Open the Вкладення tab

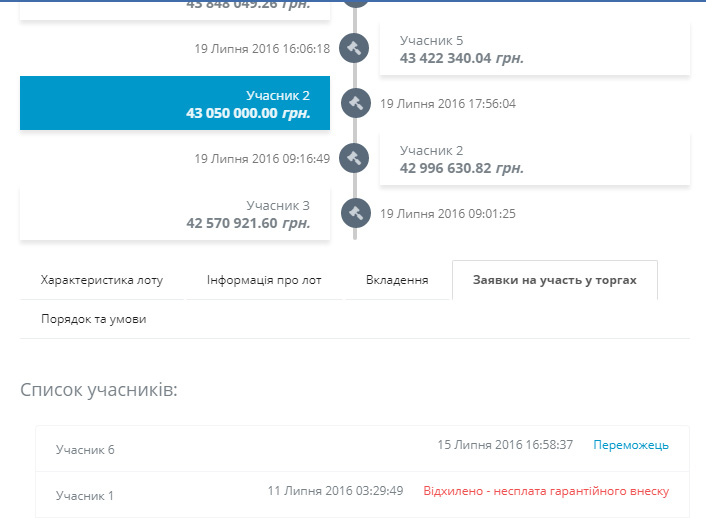coord(397,280)
